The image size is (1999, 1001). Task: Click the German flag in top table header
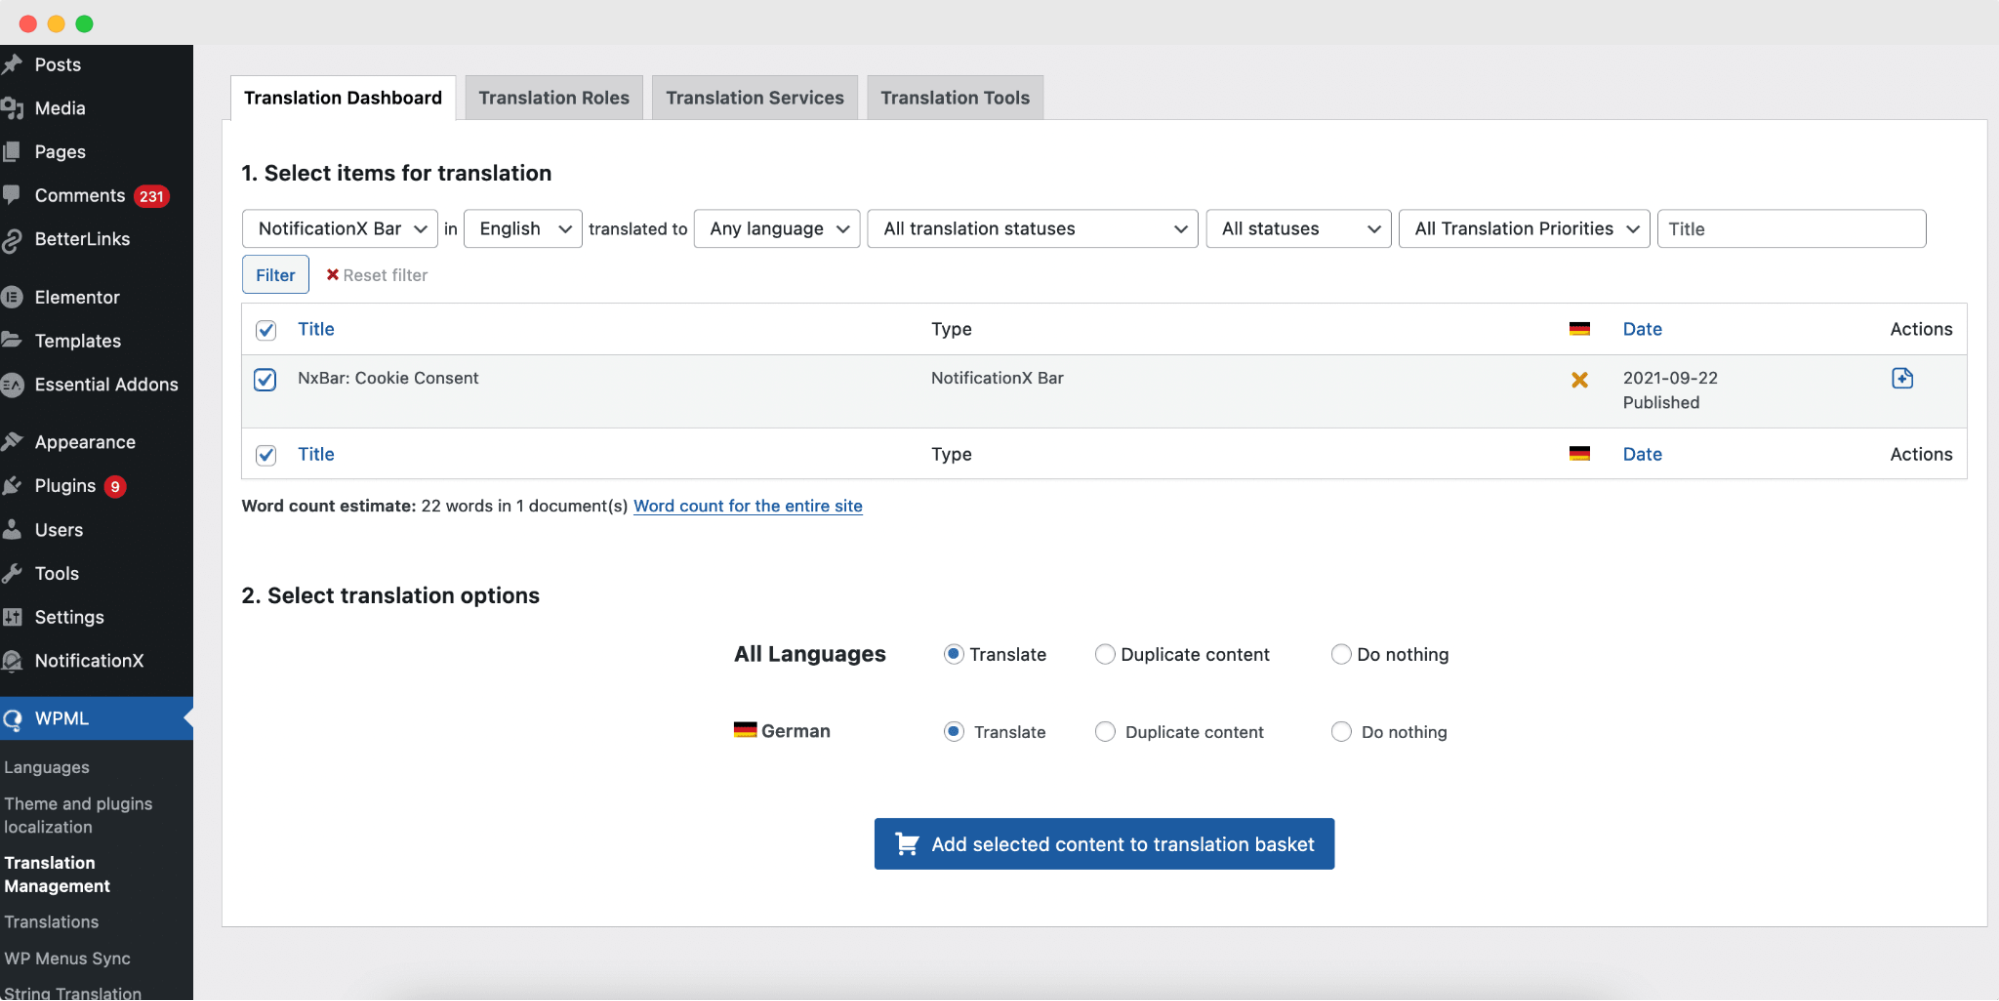[x=1580, y=329]
